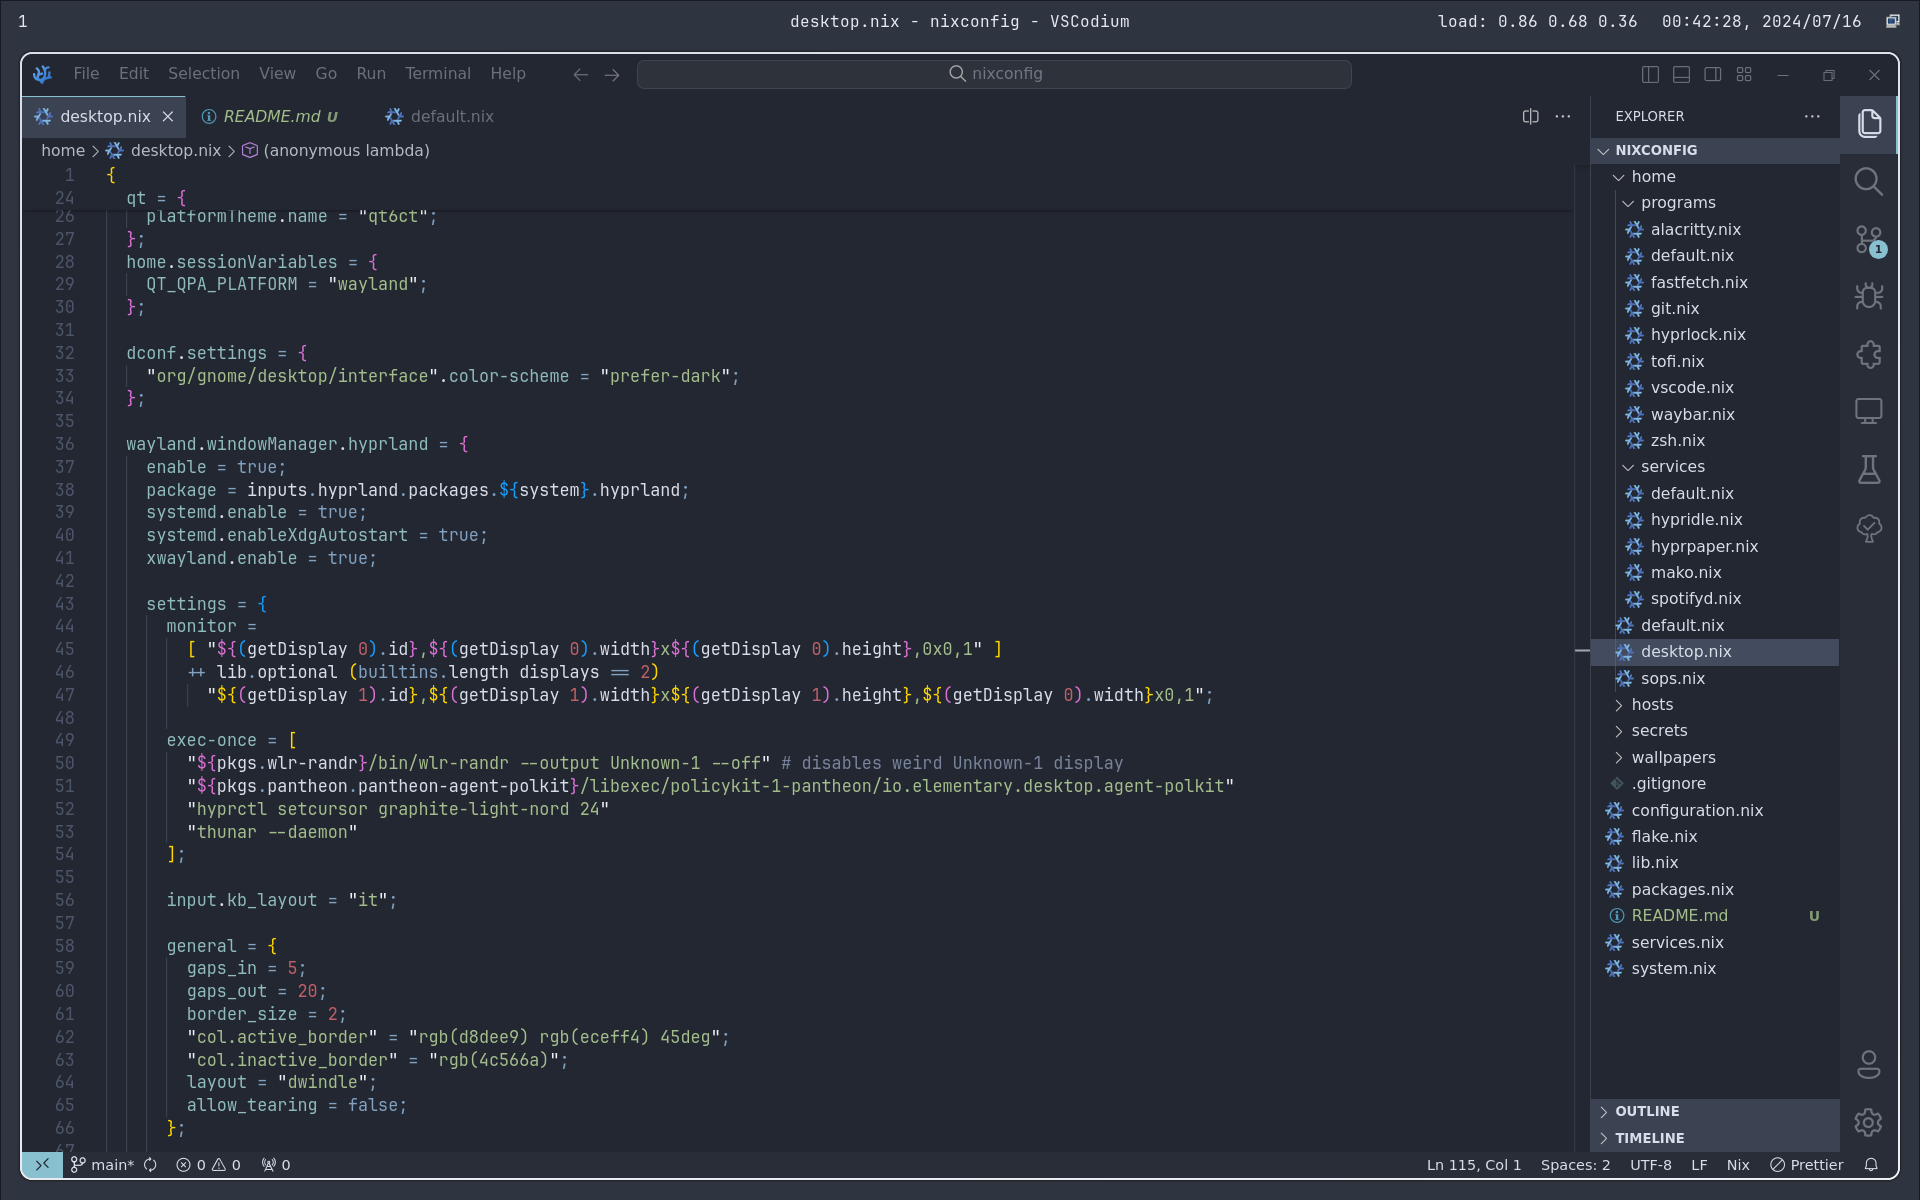Image resolution: width=1920 pixels, height=1201 pixels.
Task: Open the Extensions view icon
Action: [1868, 354]
